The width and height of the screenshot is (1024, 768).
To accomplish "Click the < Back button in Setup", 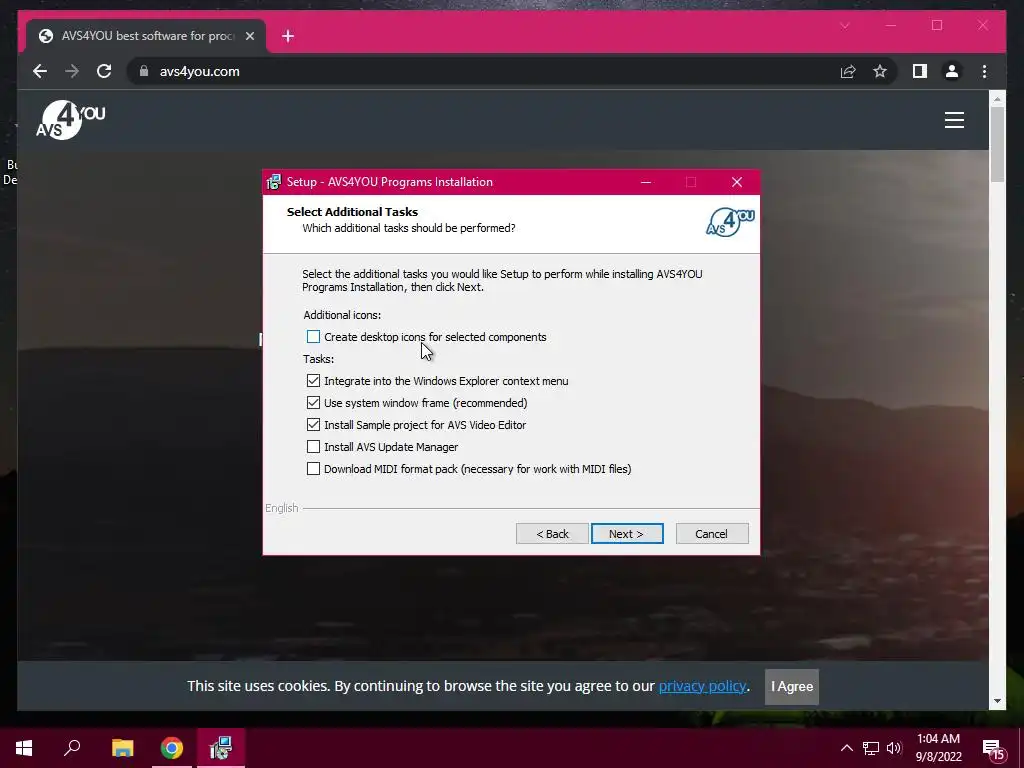I will [x=552, y=534].
